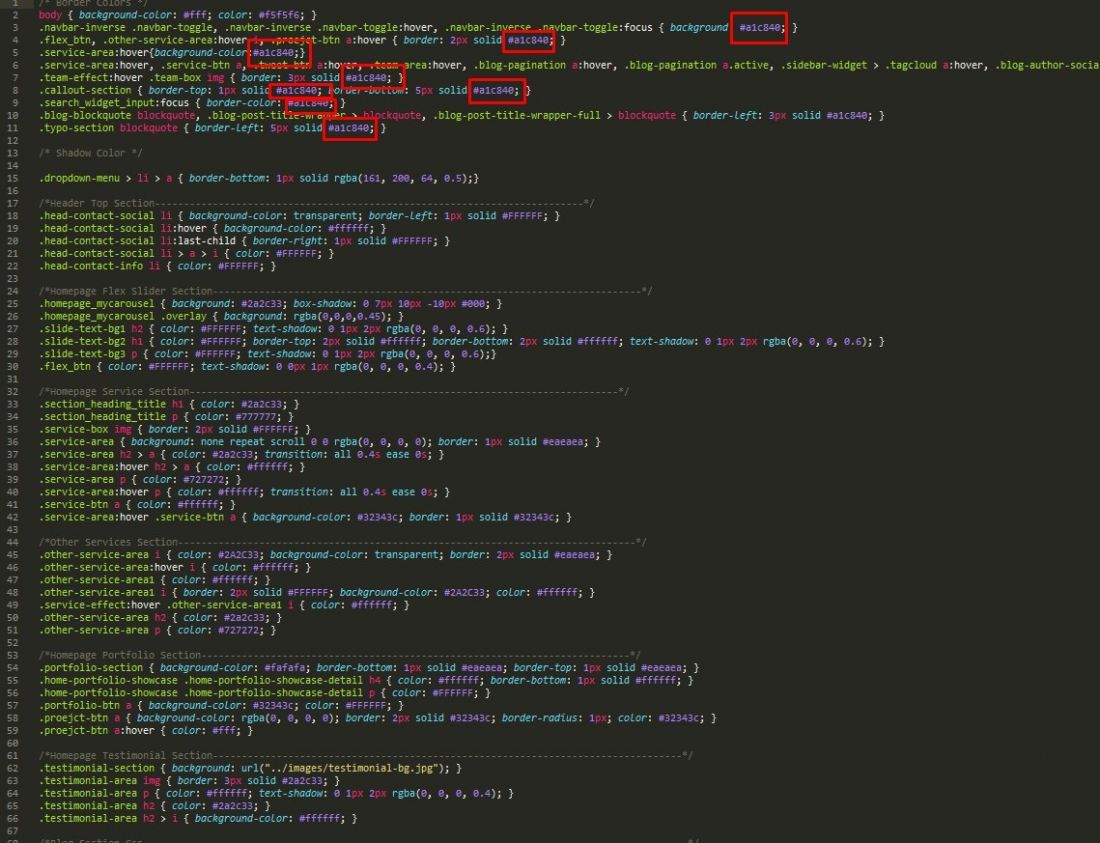Click ".search_widget_input:focus" selector on line 9
Viewport: 1100px width, 843px height.
(114, 103)
